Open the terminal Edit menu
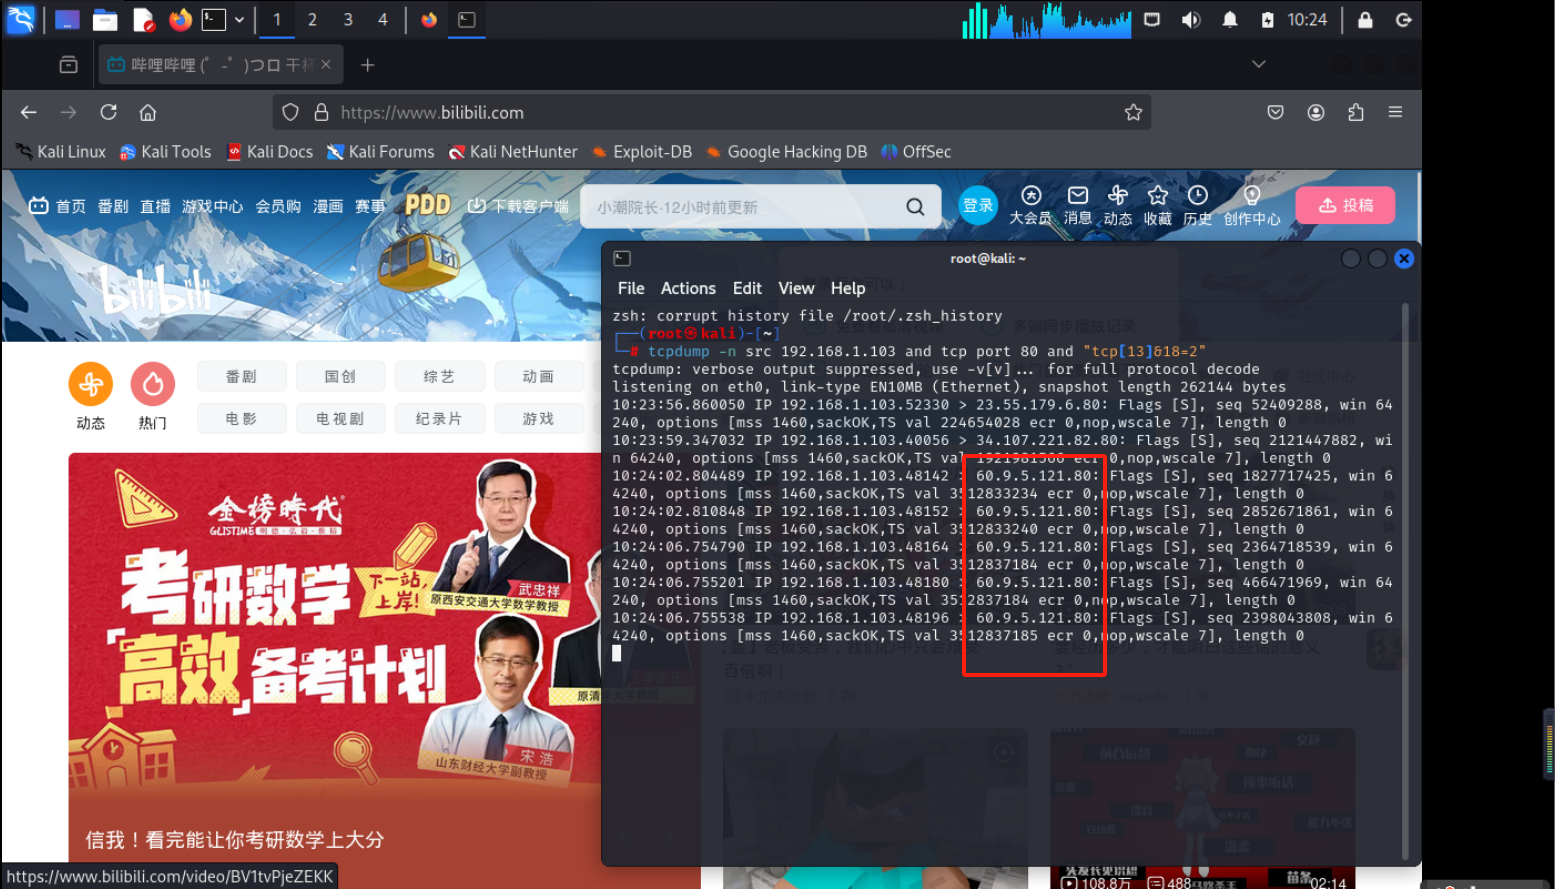This screenshot has height=889, width=1555. point(747,288)
